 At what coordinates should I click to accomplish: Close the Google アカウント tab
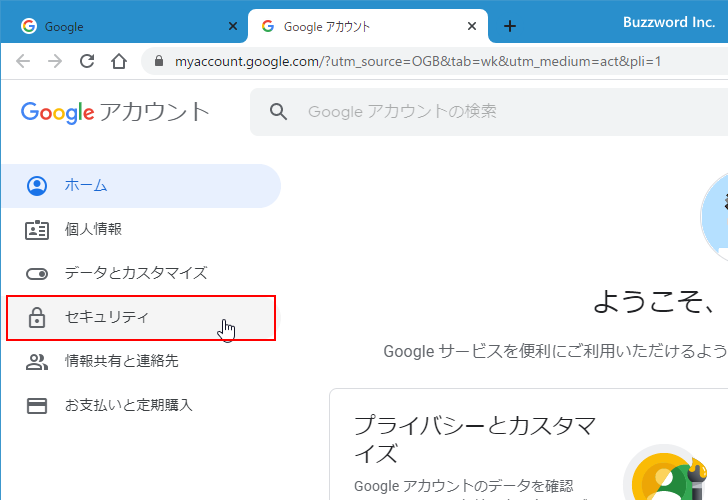[472, 26]
